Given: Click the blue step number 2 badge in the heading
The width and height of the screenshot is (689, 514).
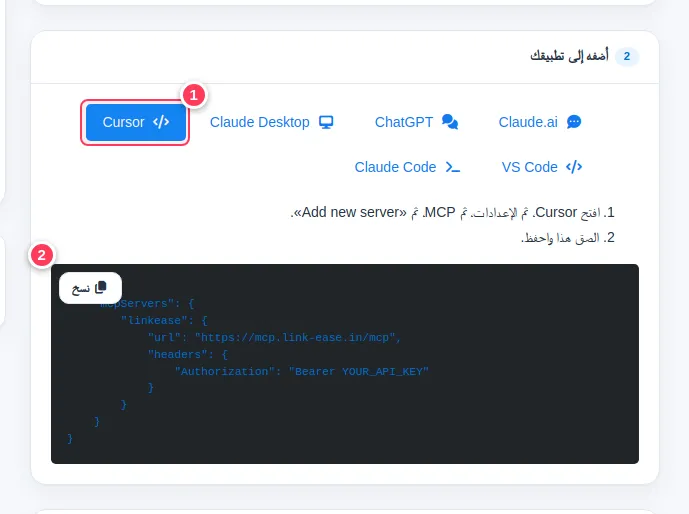Looking at the screenshot, I should (x=627, y=56).
